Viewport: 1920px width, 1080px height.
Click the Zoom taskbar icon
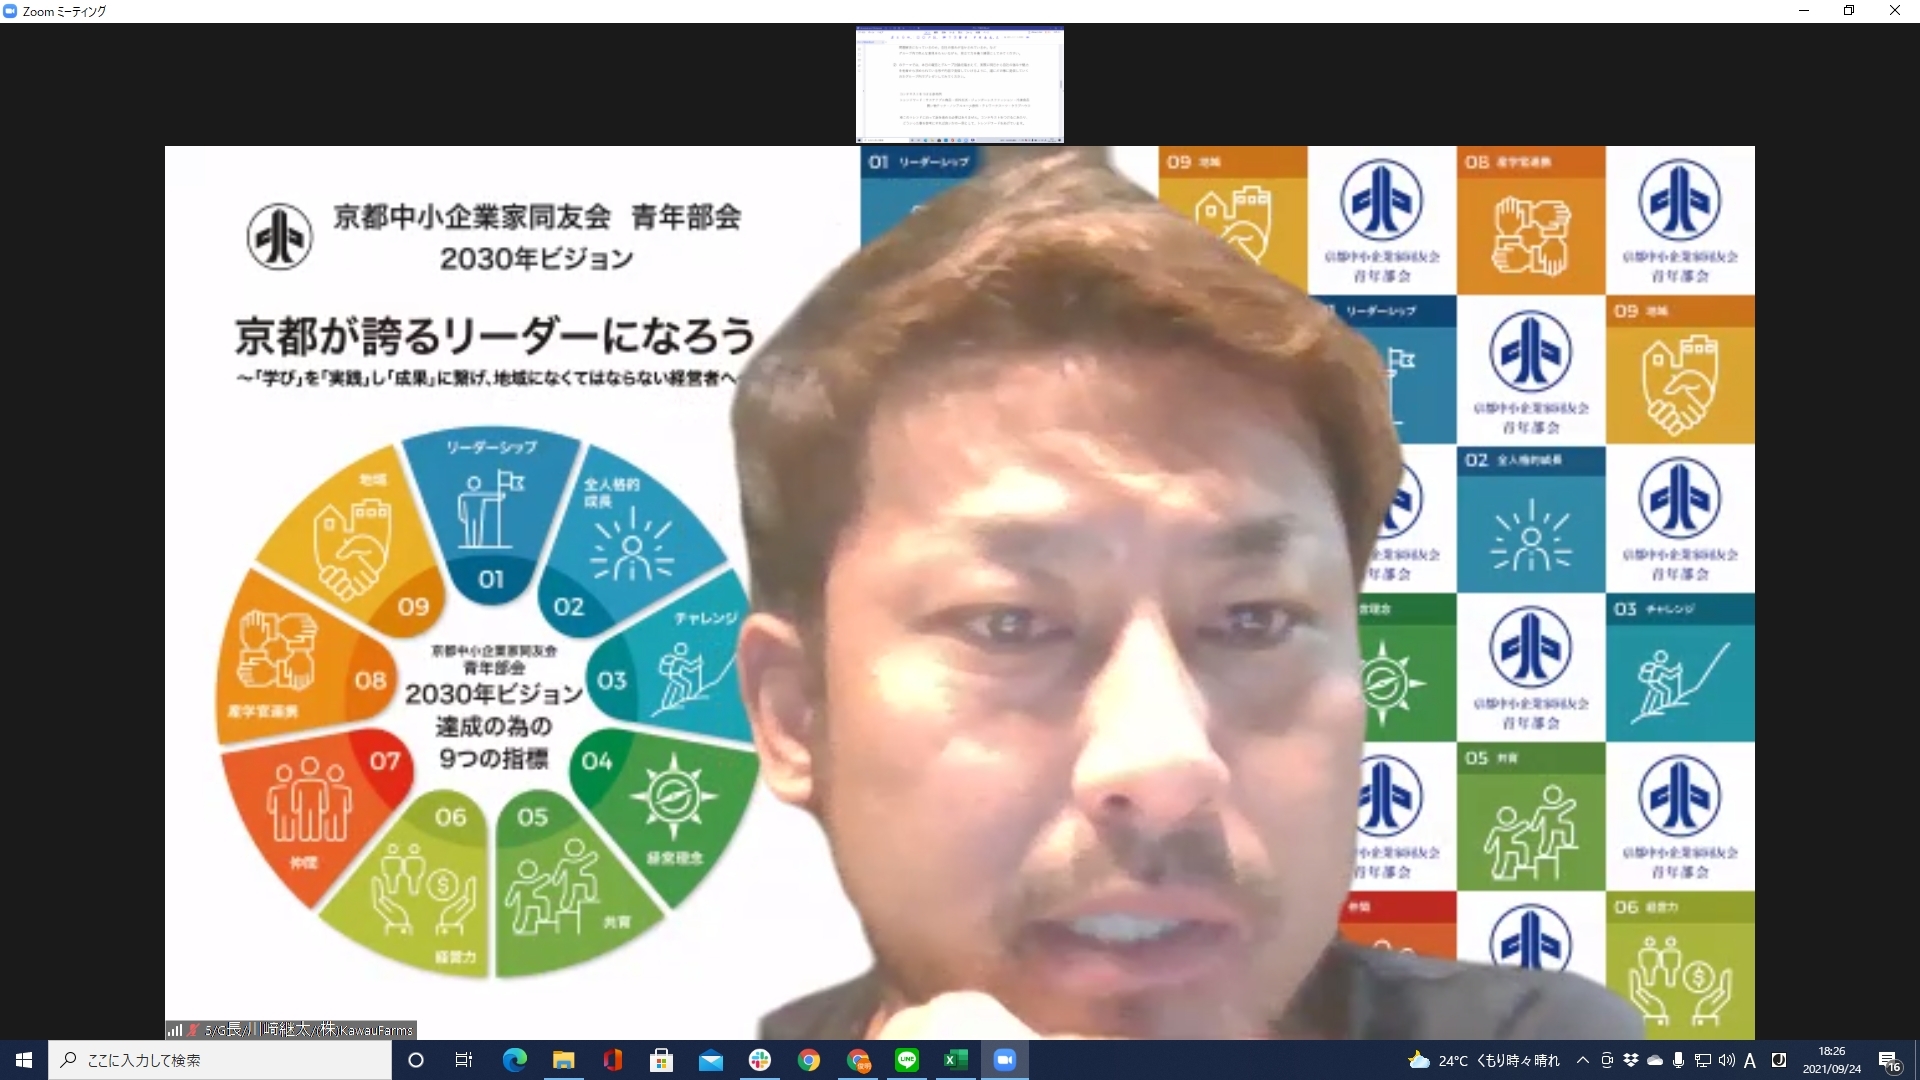(1005, 1060)
